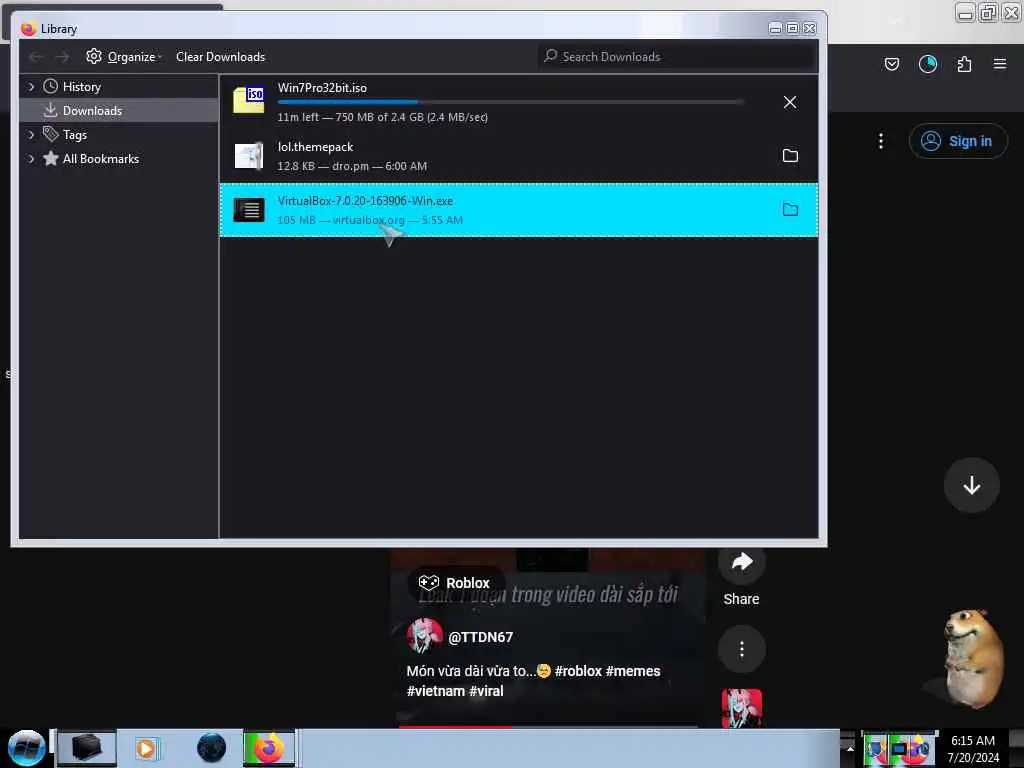Screen dimensions: 1024x768
Task: Select Tags in the sidebar
Action: tap(74, 135)
